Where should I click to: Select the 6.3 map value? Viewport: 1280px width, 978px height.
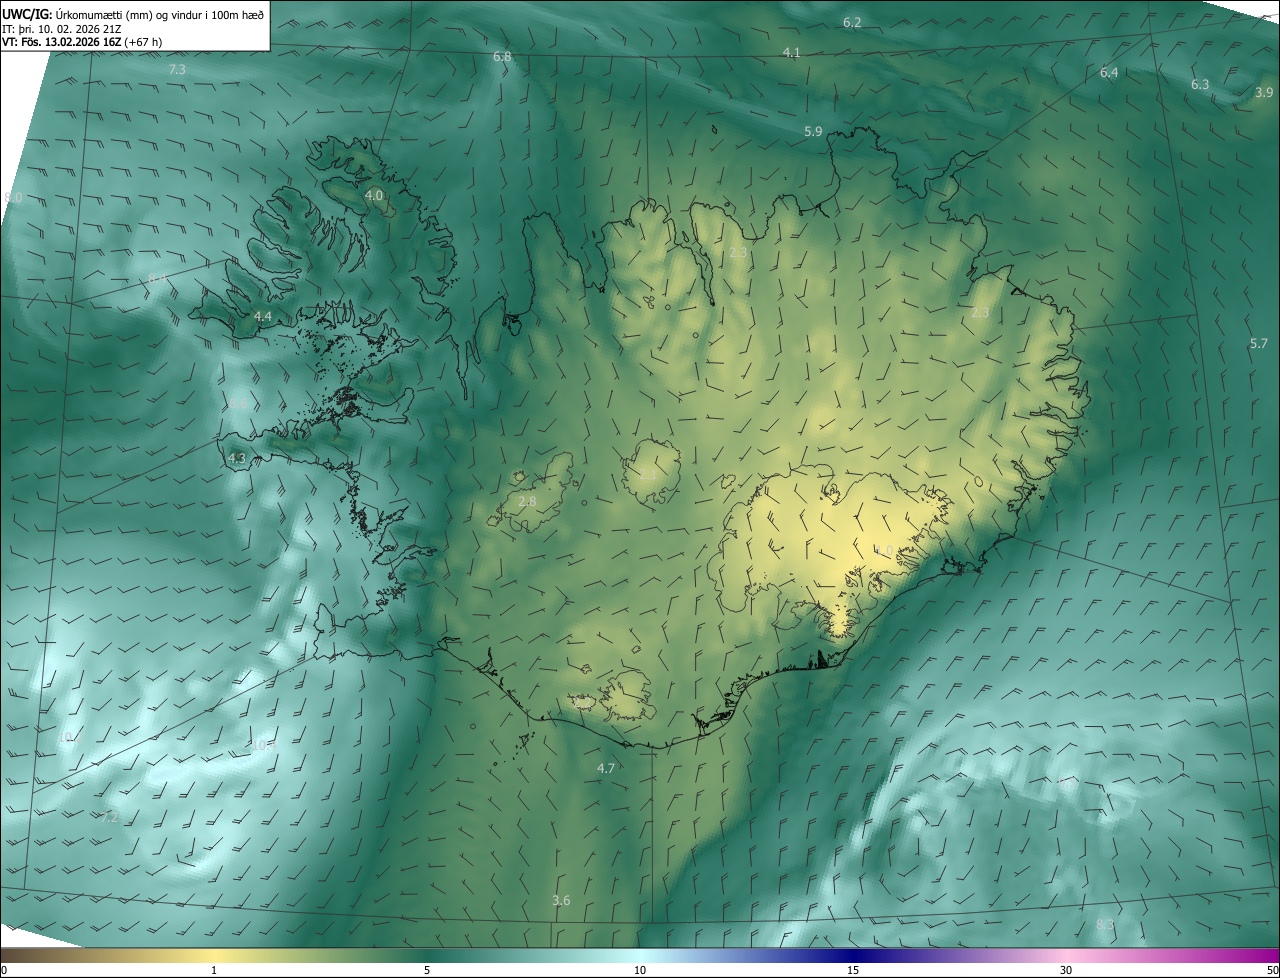tap(1200, 85)
